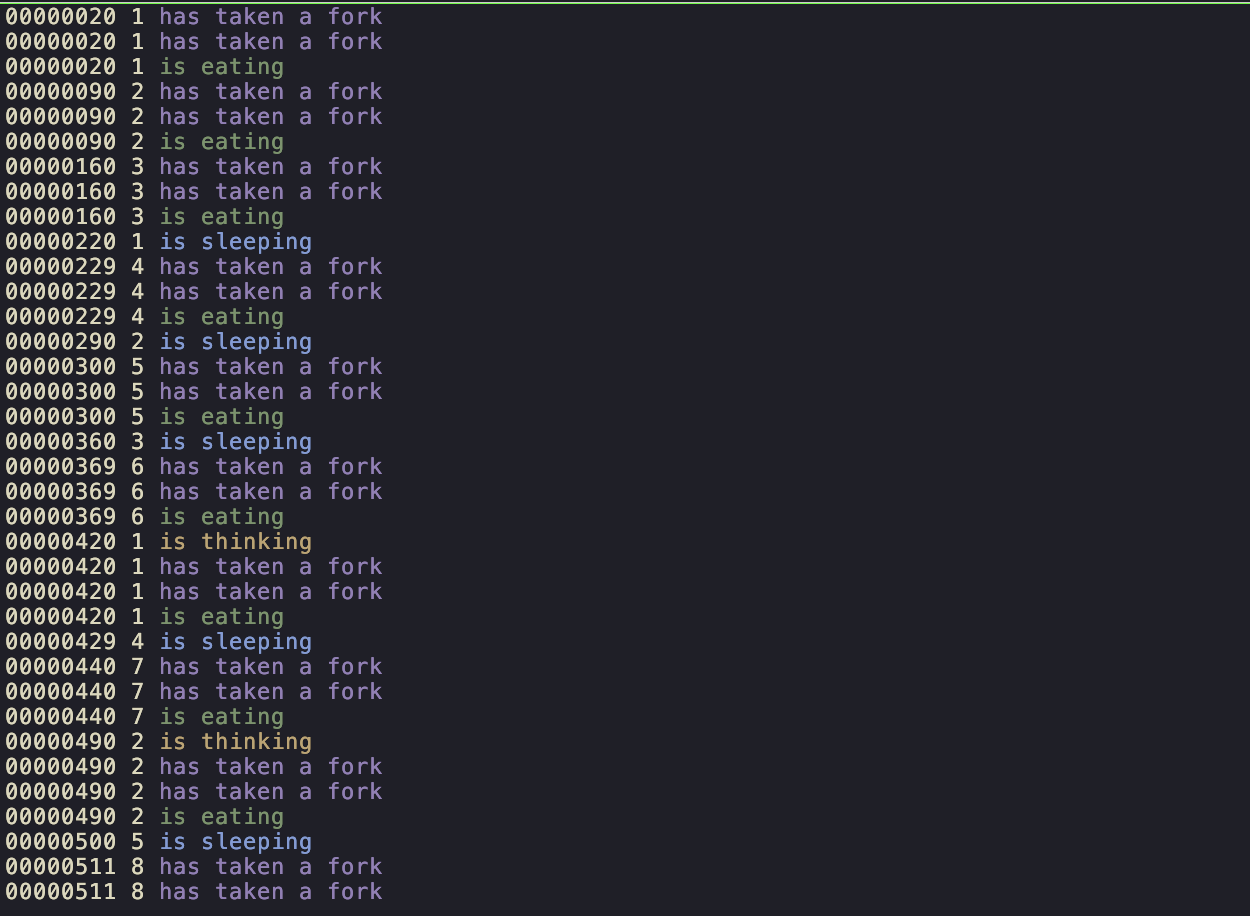1250x916 pixels.
Task: Select the '00000500 5 is sleeping' line
Action: [x=159, y=842]
